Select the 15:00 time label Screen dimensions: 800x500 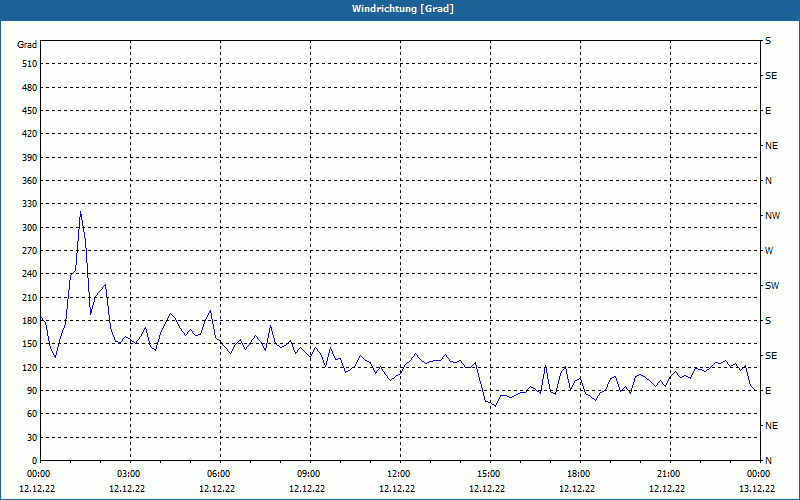point(489,474)
